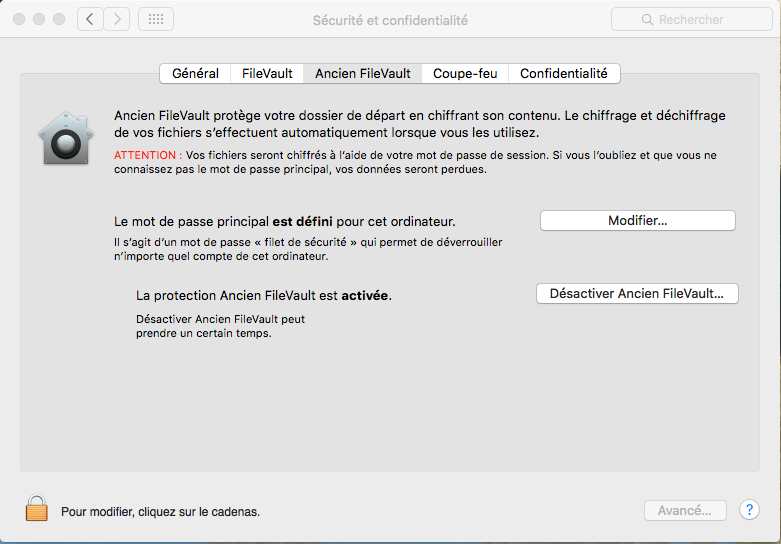Click the red close window button
Screen dimensions: 781x544
[x=19, y=19]
